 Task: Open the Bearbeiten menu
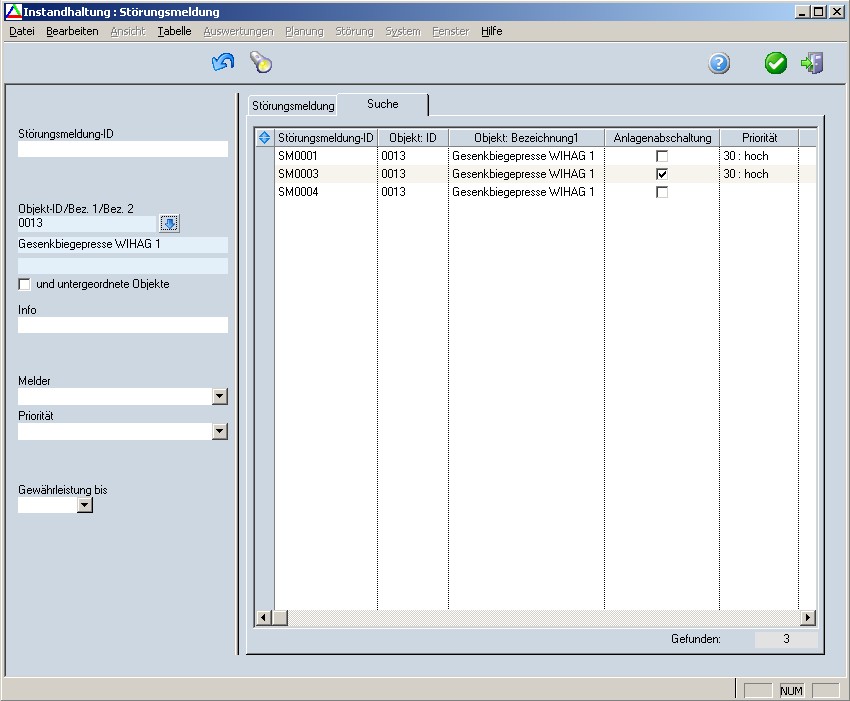72,31
